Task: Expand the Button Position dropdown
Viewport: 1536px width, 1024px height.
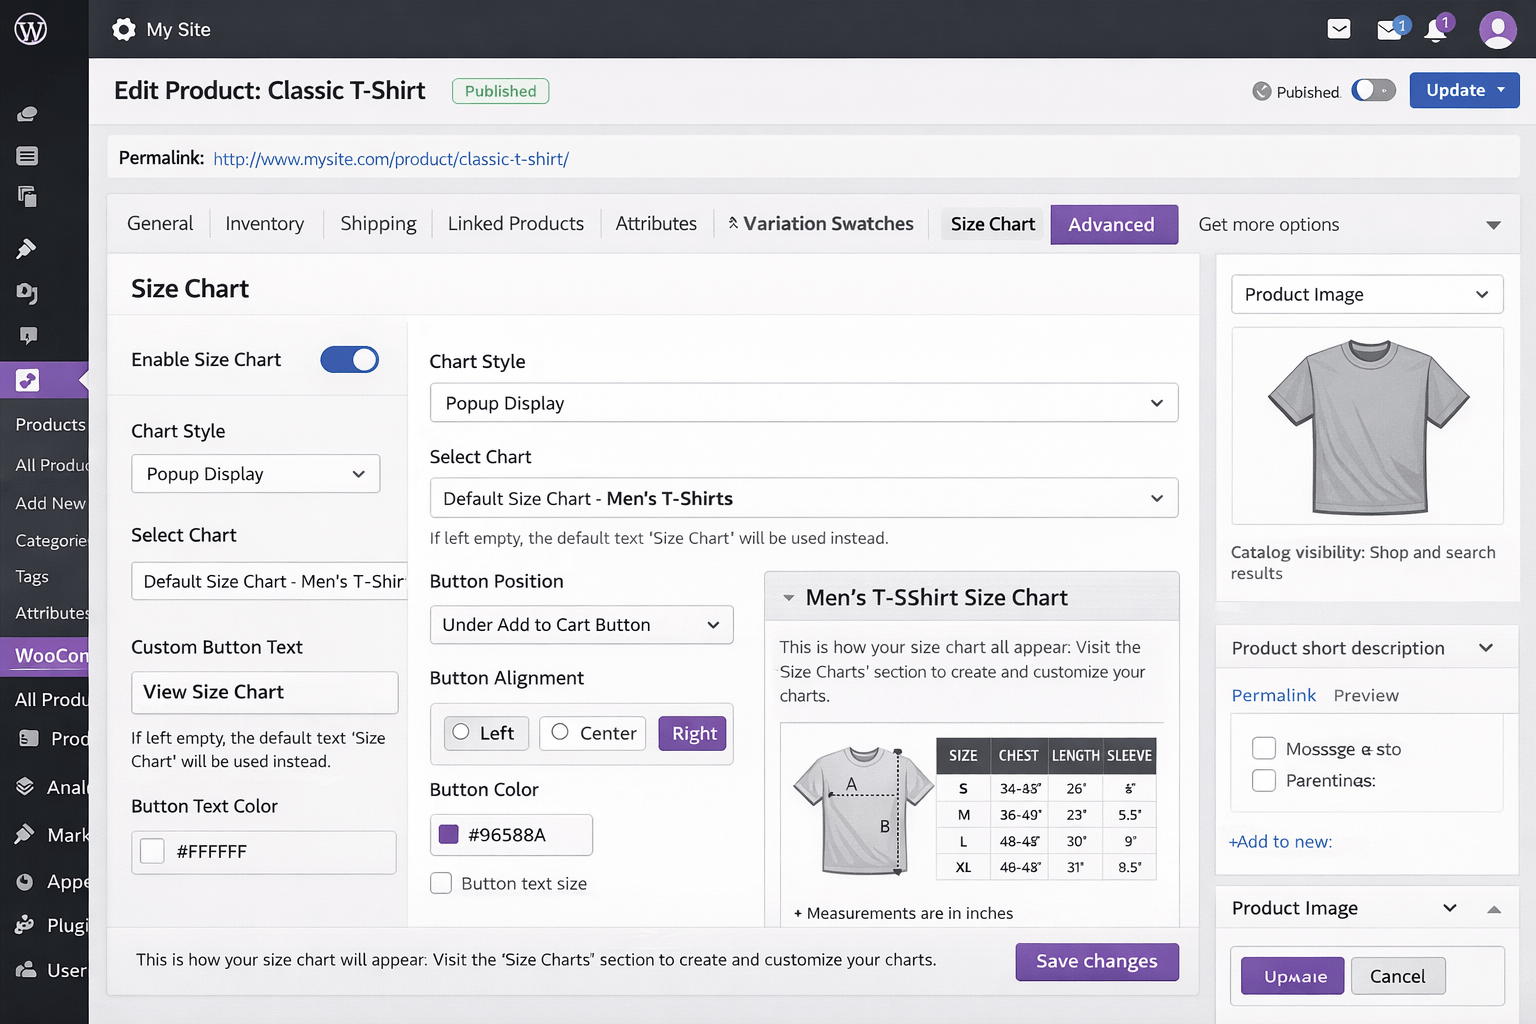Action: tap(581, 624)
